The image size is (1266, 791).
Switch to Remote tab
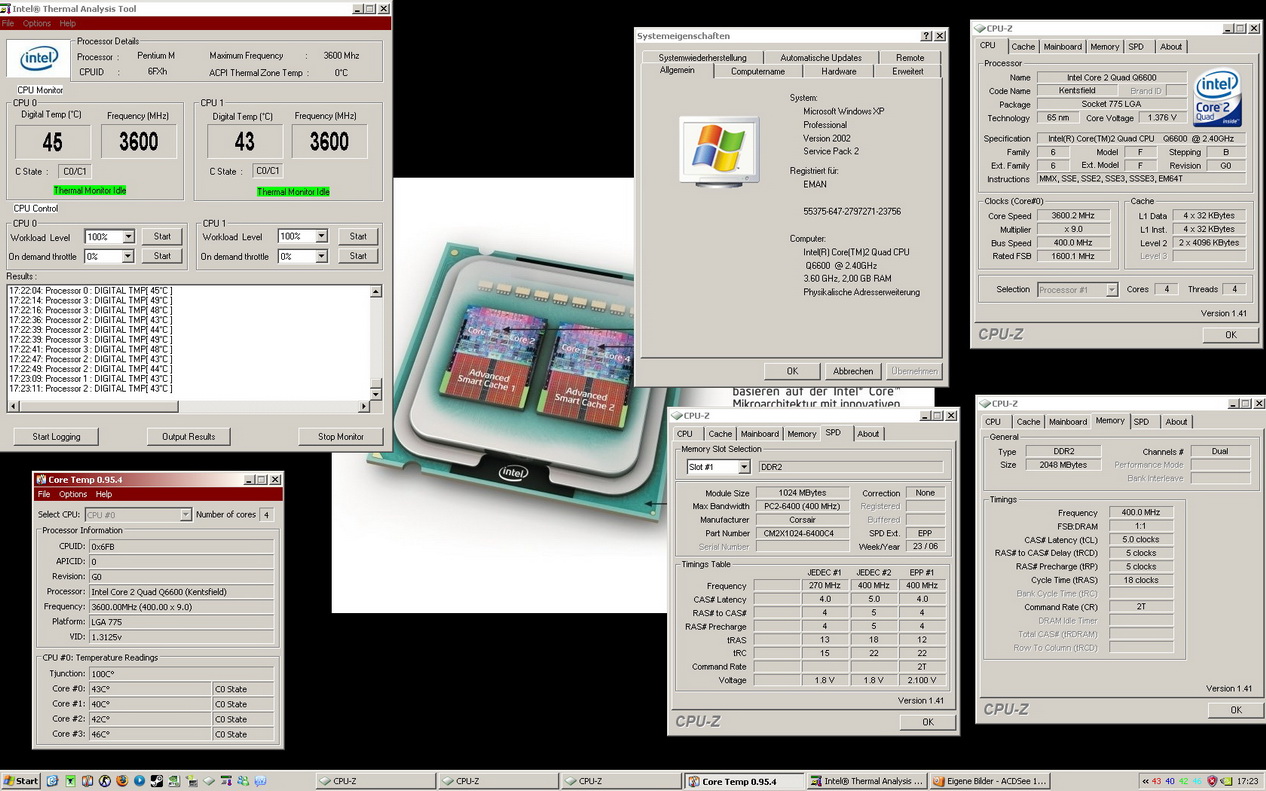910,58
